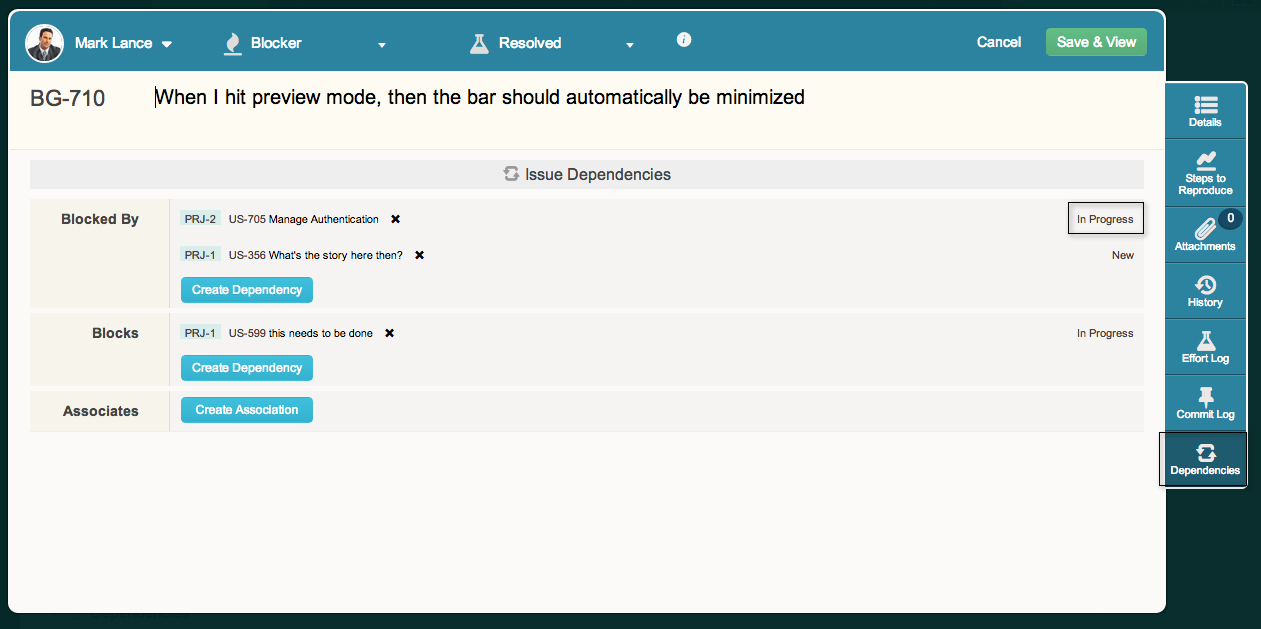Open the Details sidebar panel
Image resolution: width=1261 pixels, height=629 pixels.
pos(1205,111)
